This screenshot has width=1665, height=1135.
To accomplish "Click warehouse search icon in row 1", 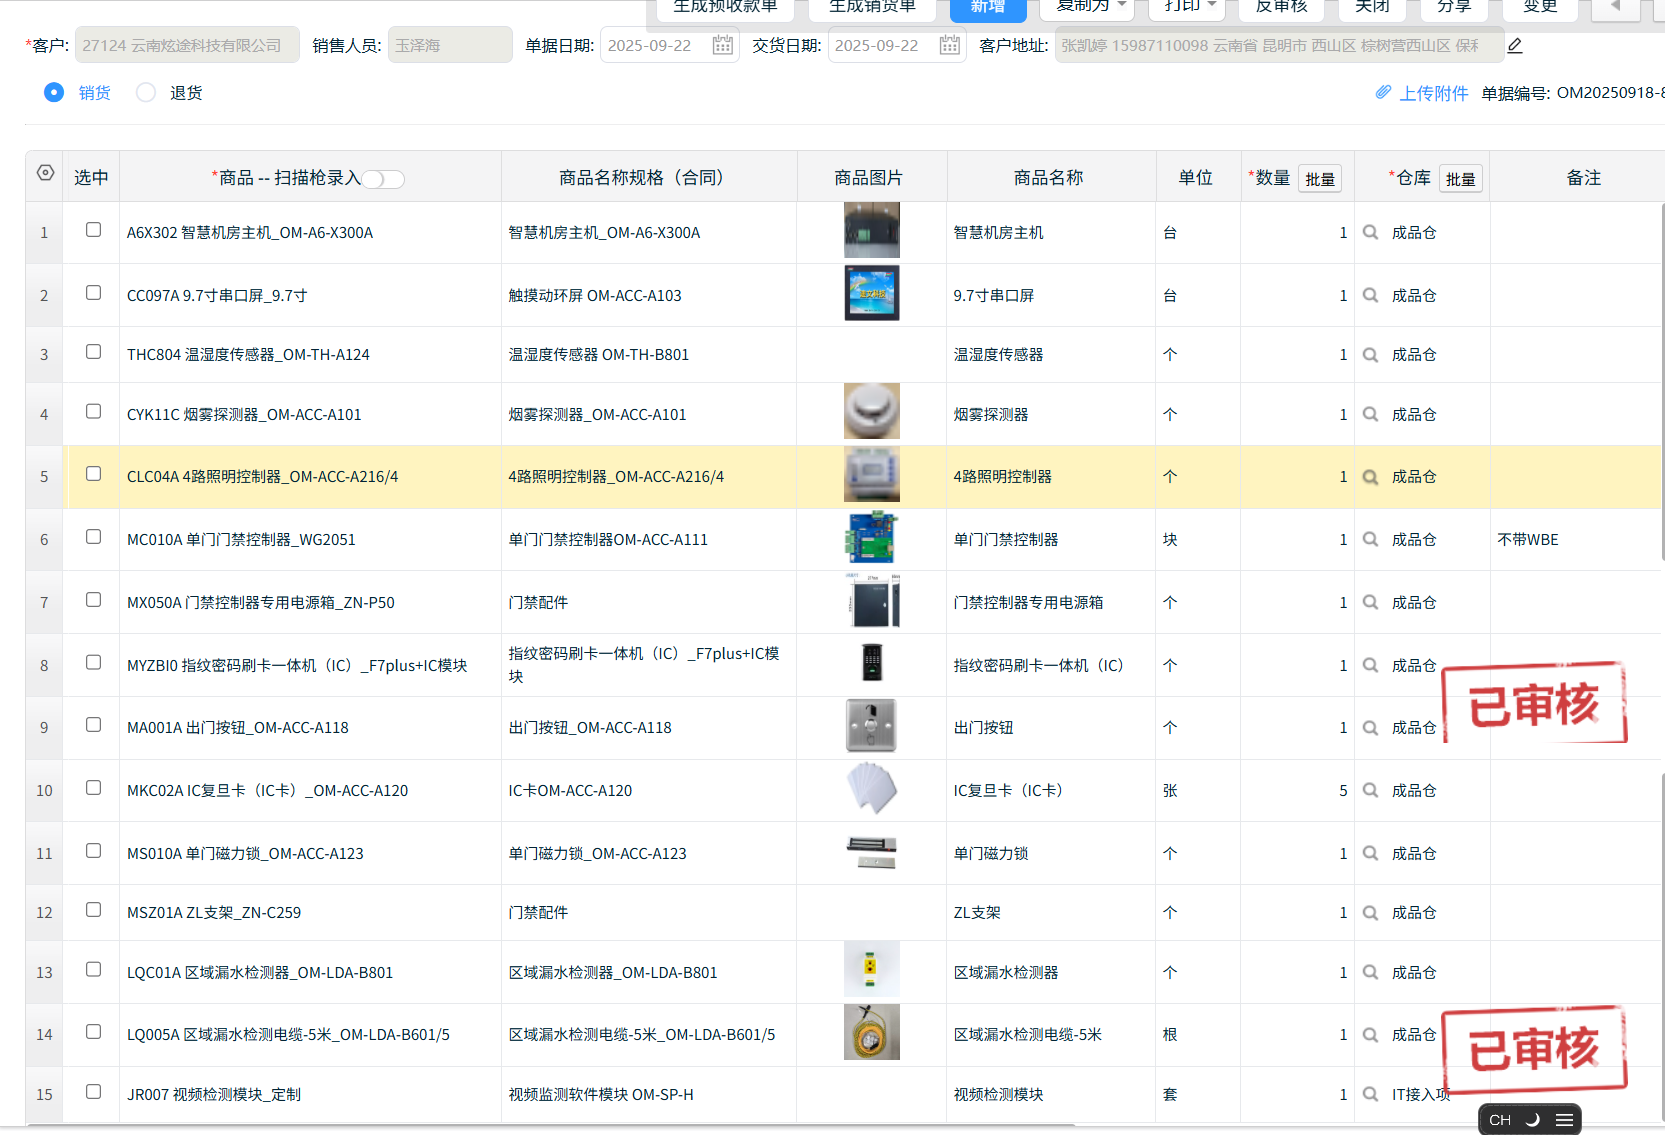I will tap(1371, 233).
